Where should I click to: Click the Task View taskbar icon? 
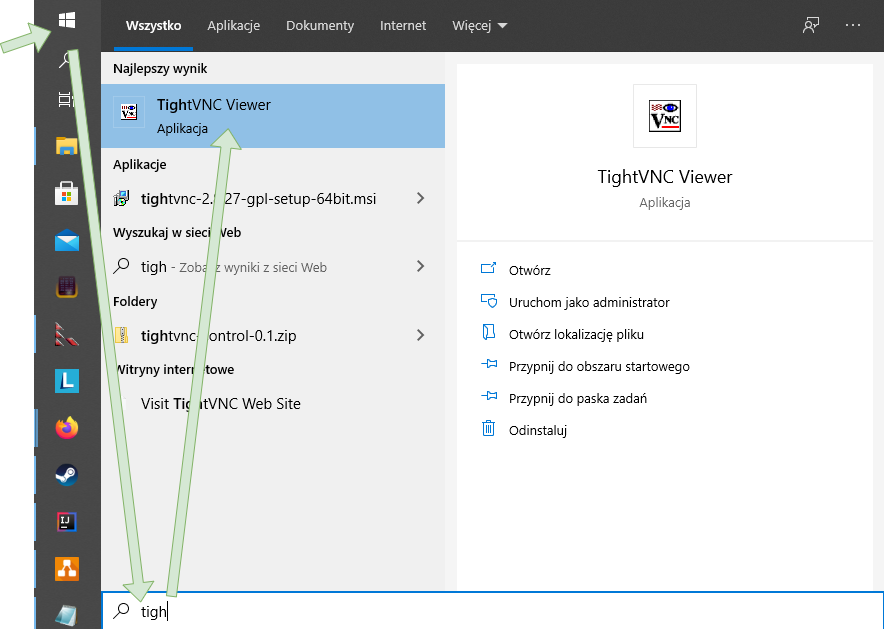(x=67, y=99)
